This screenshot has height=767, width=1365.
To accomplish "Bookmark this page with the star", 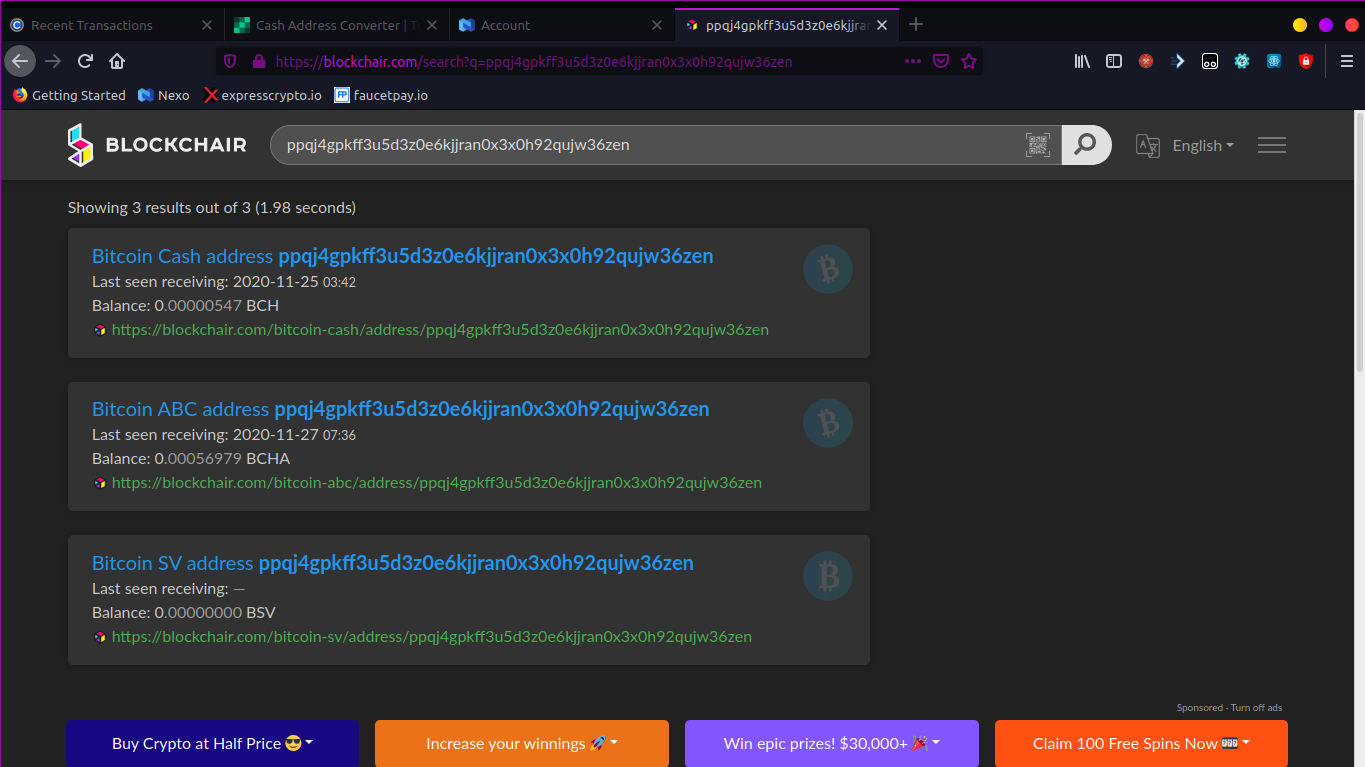I will pos(968,61).
